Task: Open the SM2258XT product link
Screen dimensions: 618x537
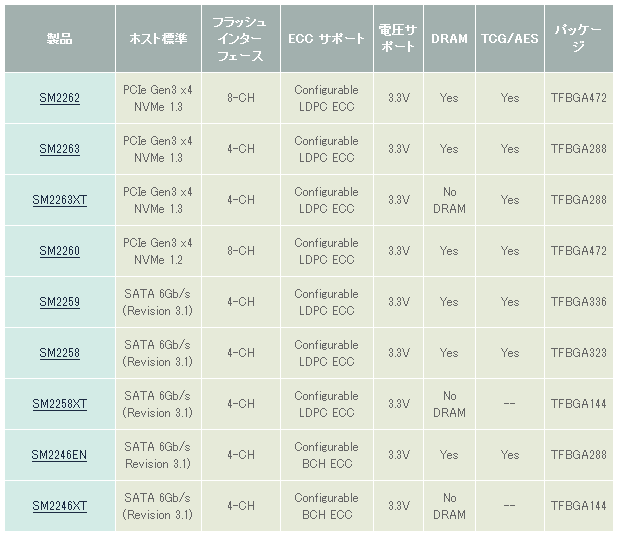Action: click(59, 404)
